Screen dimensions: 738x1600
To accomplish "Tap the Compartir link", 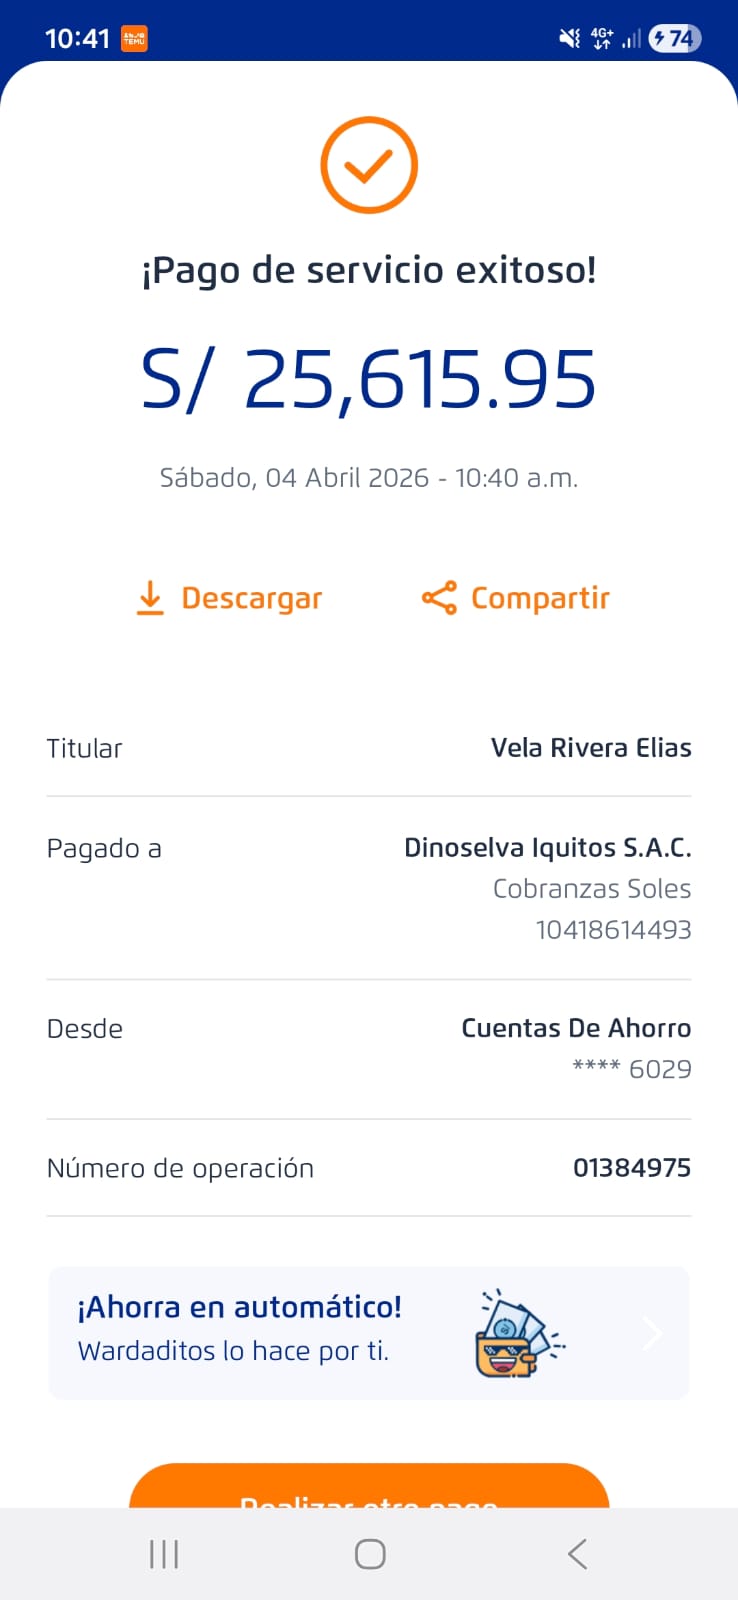I will point(540,598).
